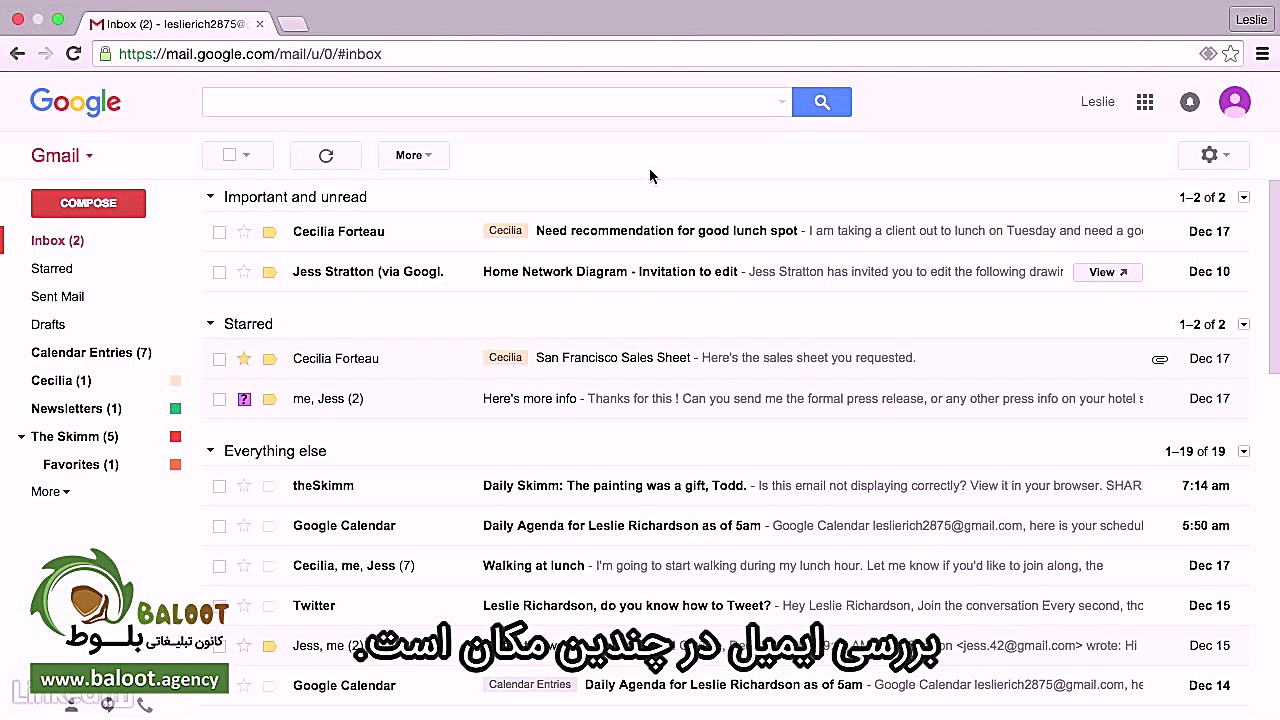This screenshot has height=720, width=1280.
Task: Star the Daily Skimm email
Action: [x=244, y=485]
